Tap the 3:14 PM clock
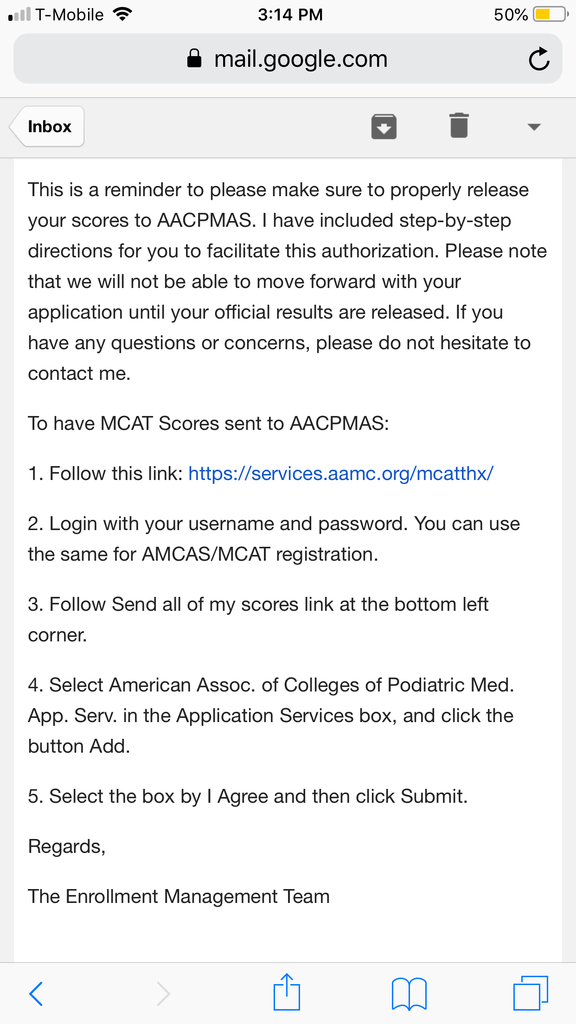Screen dimensions: 576x1024 coord(290,14)
